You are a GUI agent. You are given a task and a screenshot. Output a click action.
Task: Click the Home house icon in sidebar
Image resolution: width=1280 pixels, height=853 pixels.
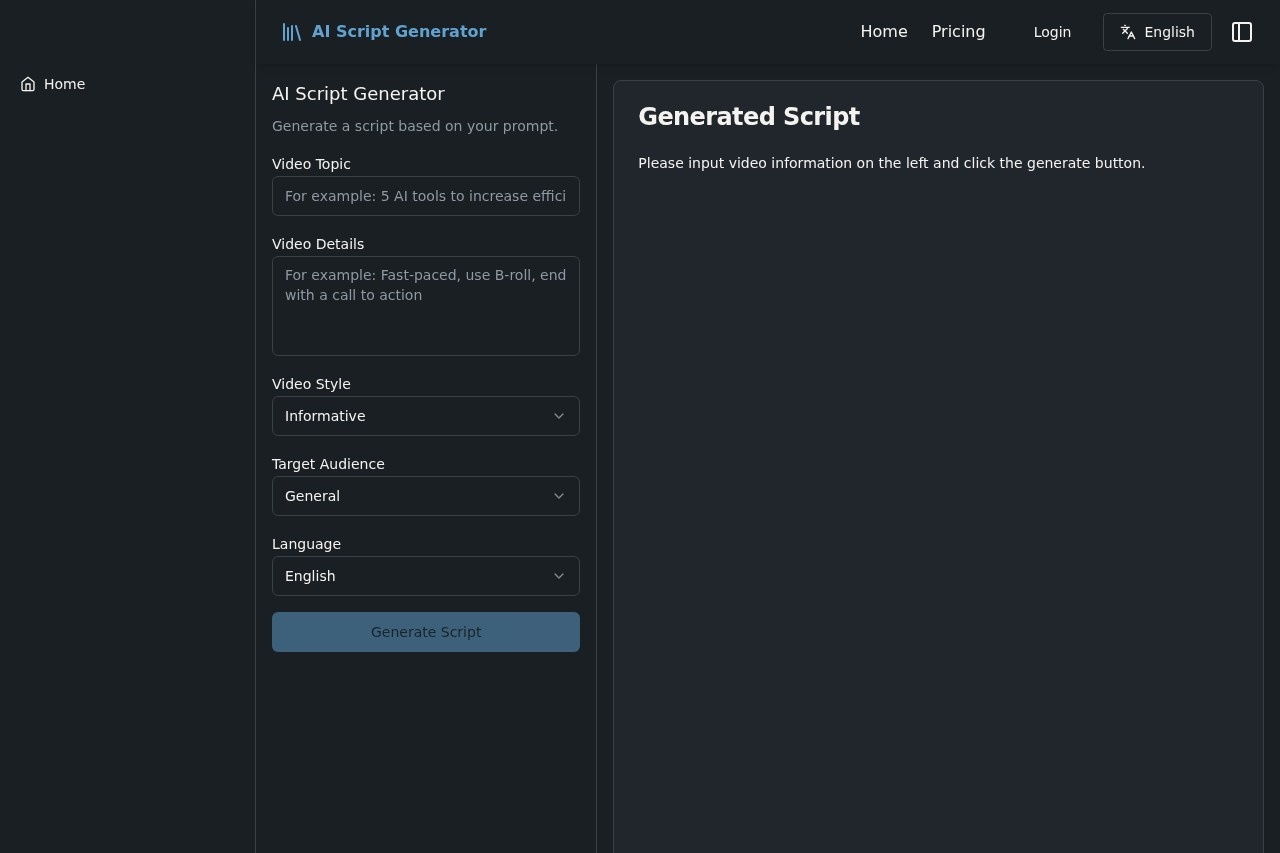[27, 84]
